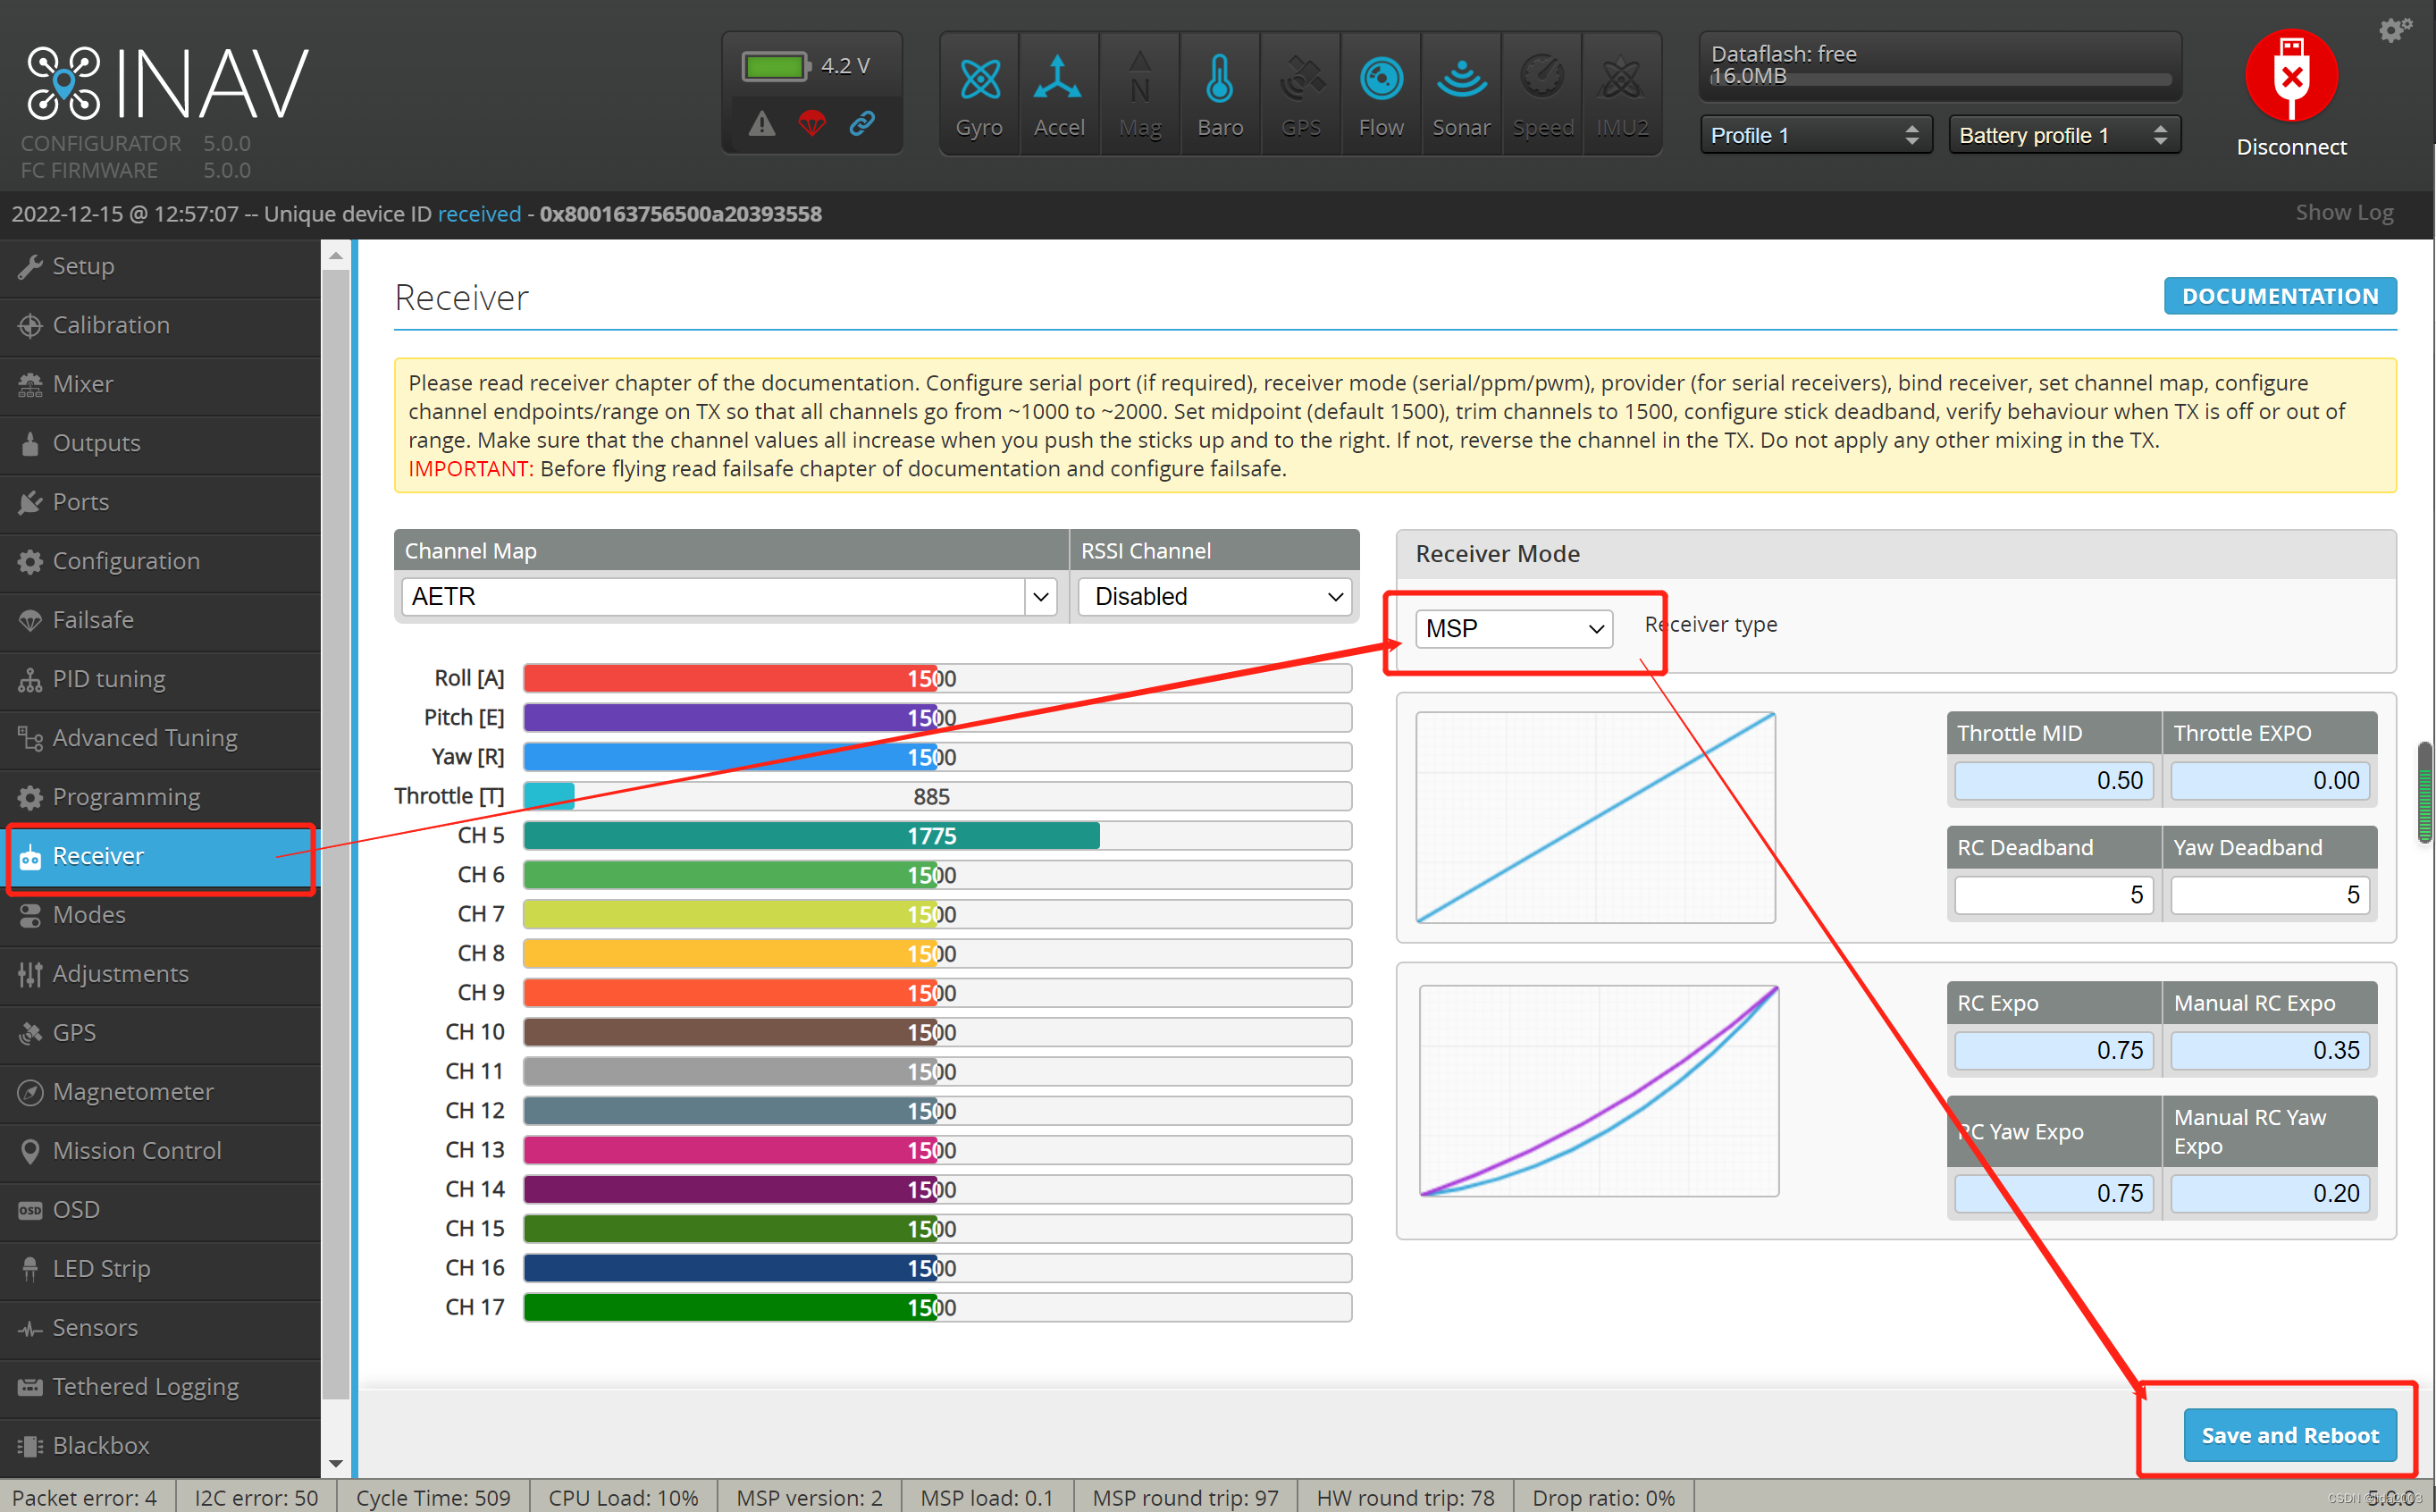Screen dimensions: 2436x1512
Task: Click the Failsafe sidebar icon
Action: [x=30, y=620]
